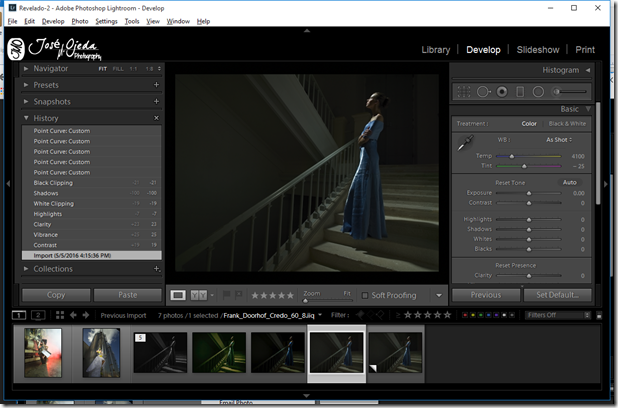Click the José Ojeda identity plate logo

click(x=54, y=49)
